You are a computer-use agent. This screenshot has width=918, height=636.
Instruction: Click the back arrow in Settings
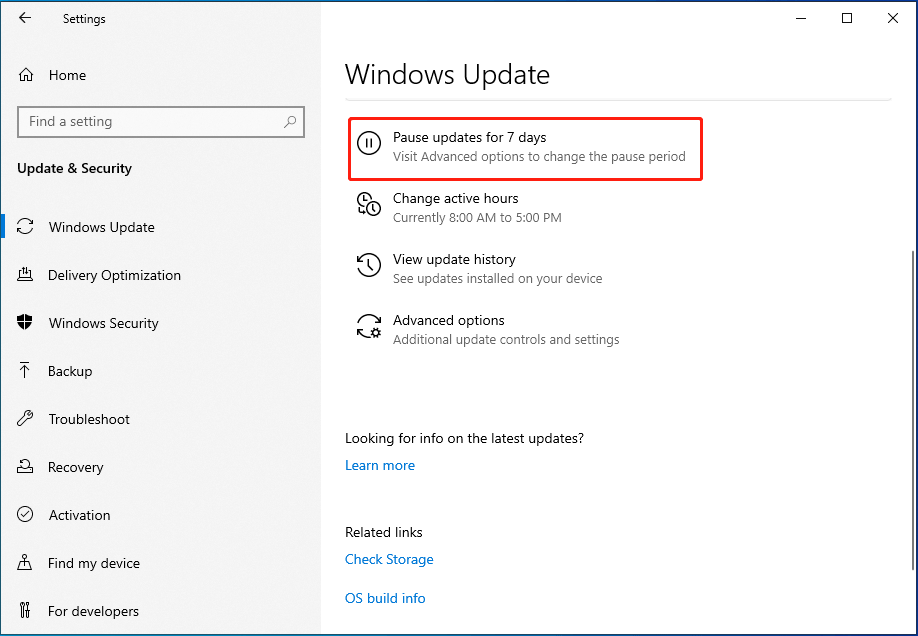[25, 18]
